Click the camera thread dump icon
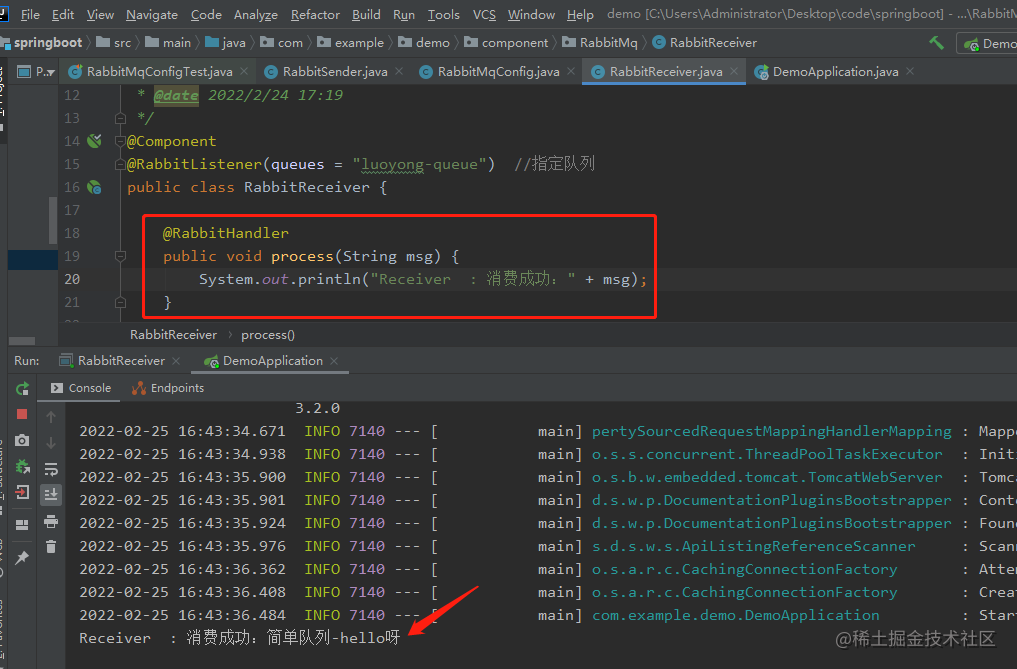 click(22, 440)
